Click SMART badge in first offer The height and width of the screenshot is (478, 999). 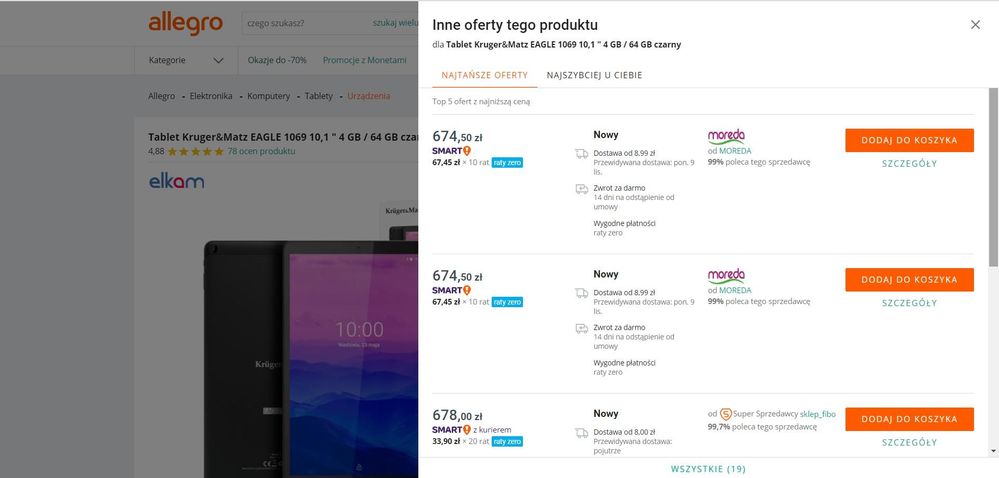pos(451,151)
